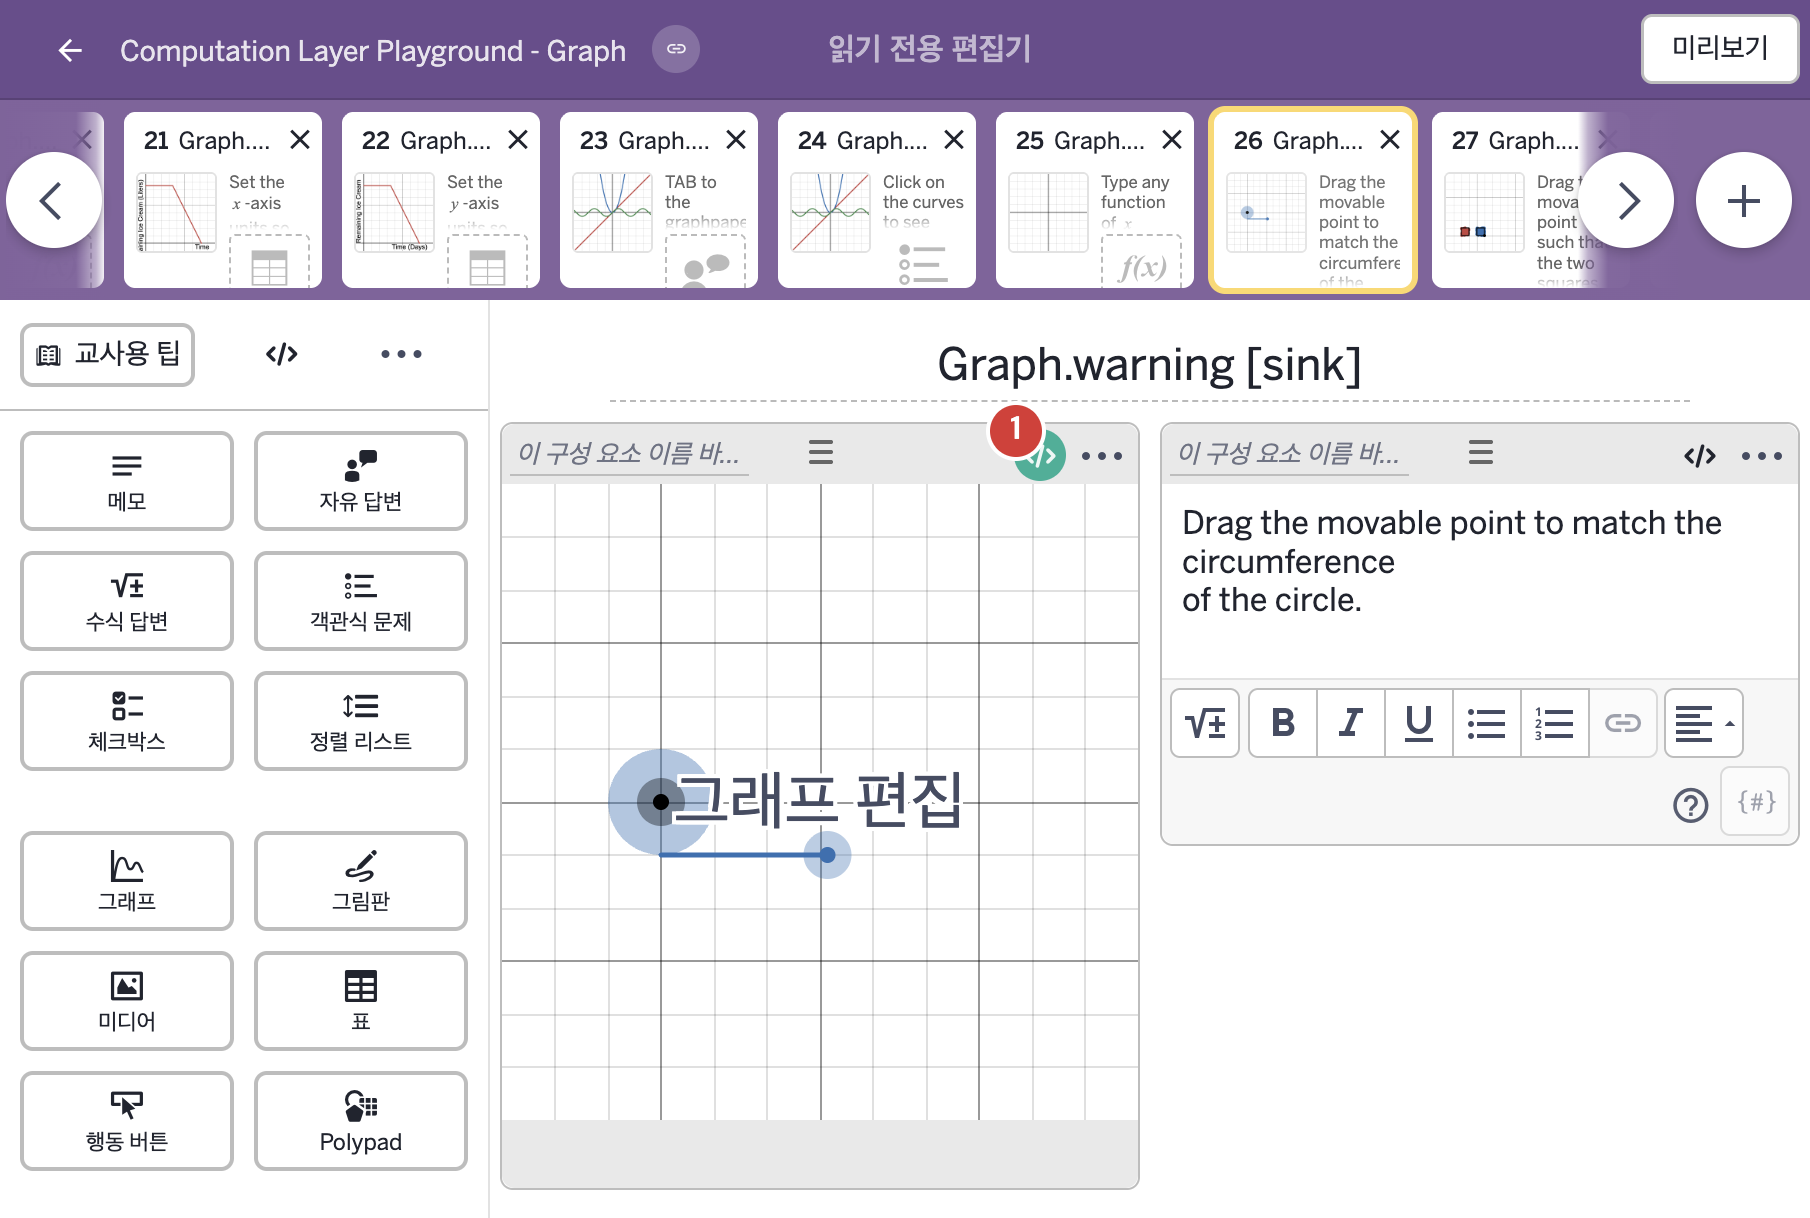Add a 자유 답변 free response component
Screen dimensions: 1810x1218
pos(361,481)
